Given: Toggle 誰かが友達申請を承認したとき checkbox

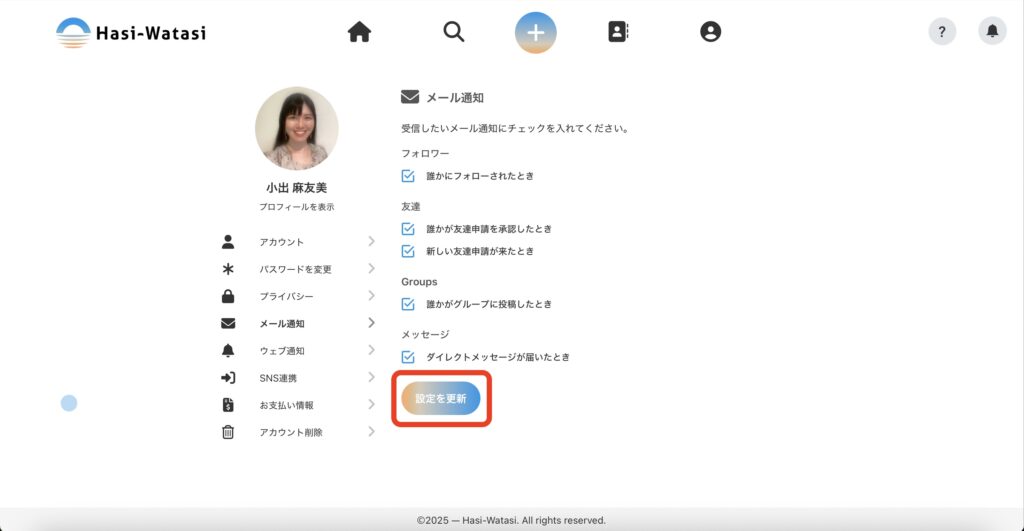Looking at the screenshot, I should [408, 229].
